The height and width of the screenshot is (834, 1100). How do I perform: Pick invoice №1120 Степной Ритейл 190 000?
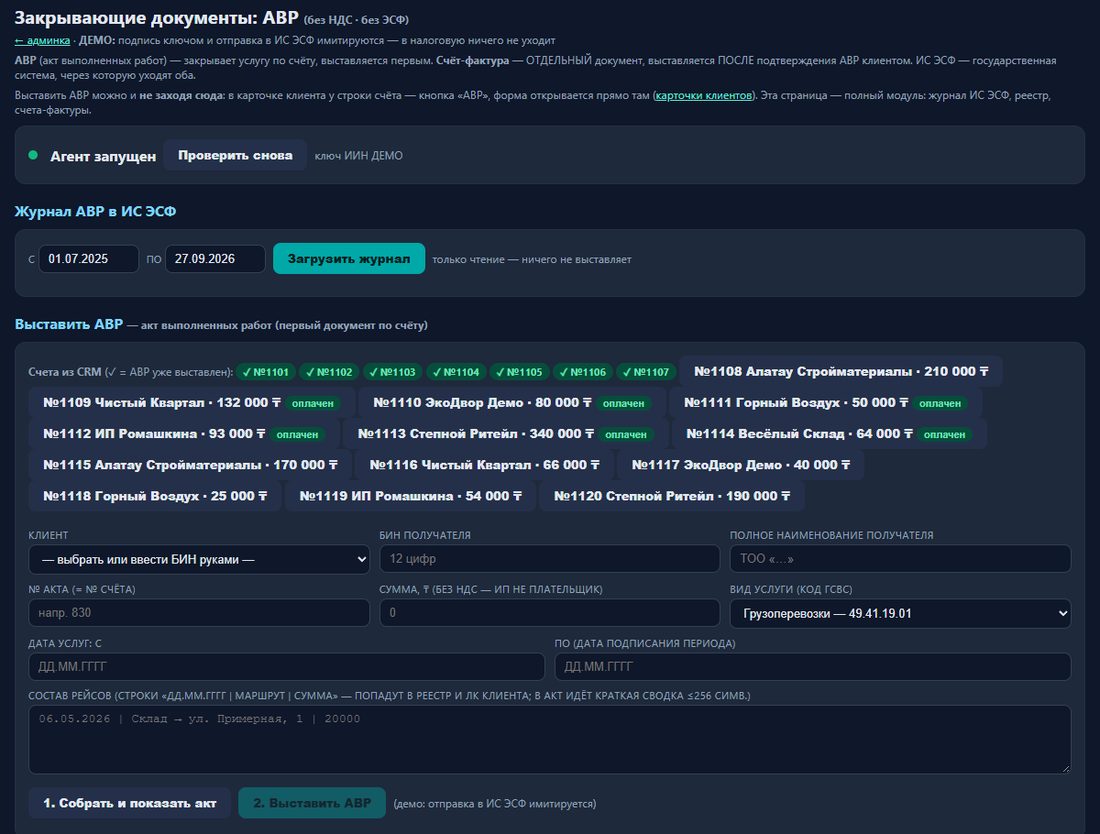point(671,496)
